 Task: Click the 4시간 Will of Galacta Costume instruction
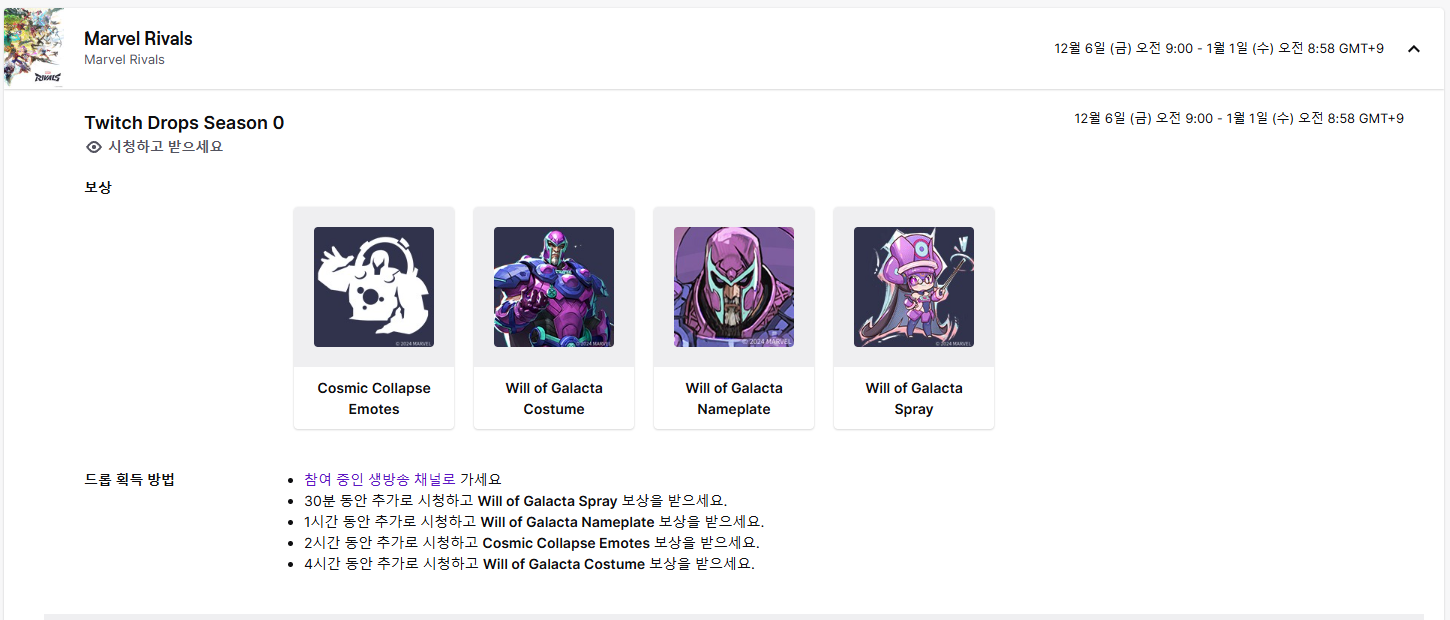(529, 564)
